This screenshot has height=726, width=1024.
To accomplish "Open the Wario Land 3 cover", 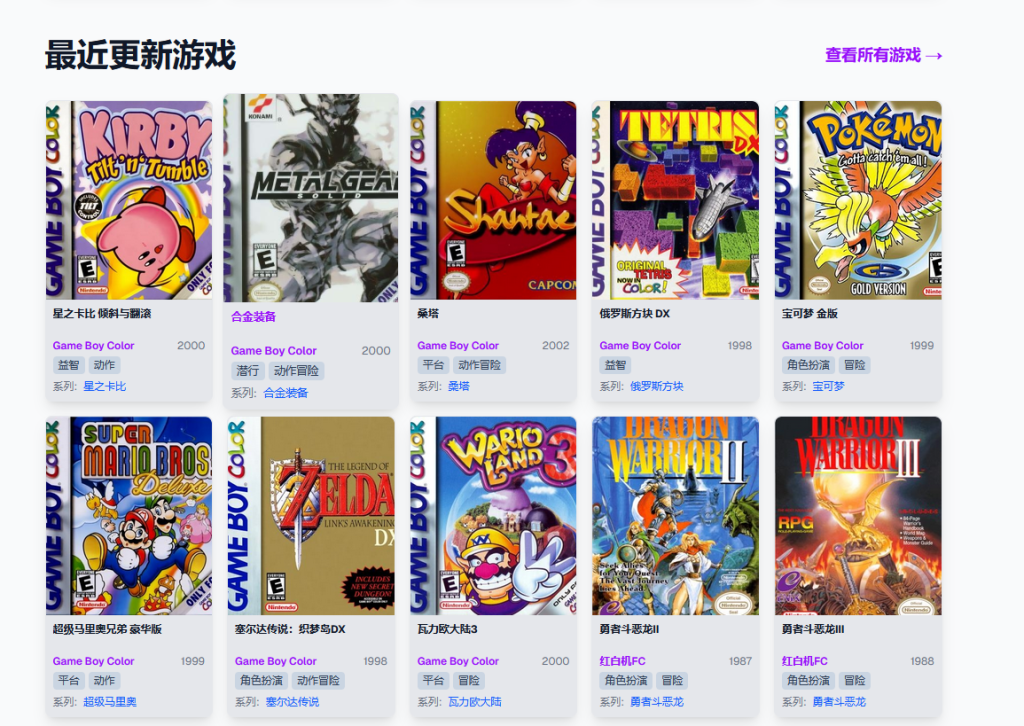I will pos(493,516).
